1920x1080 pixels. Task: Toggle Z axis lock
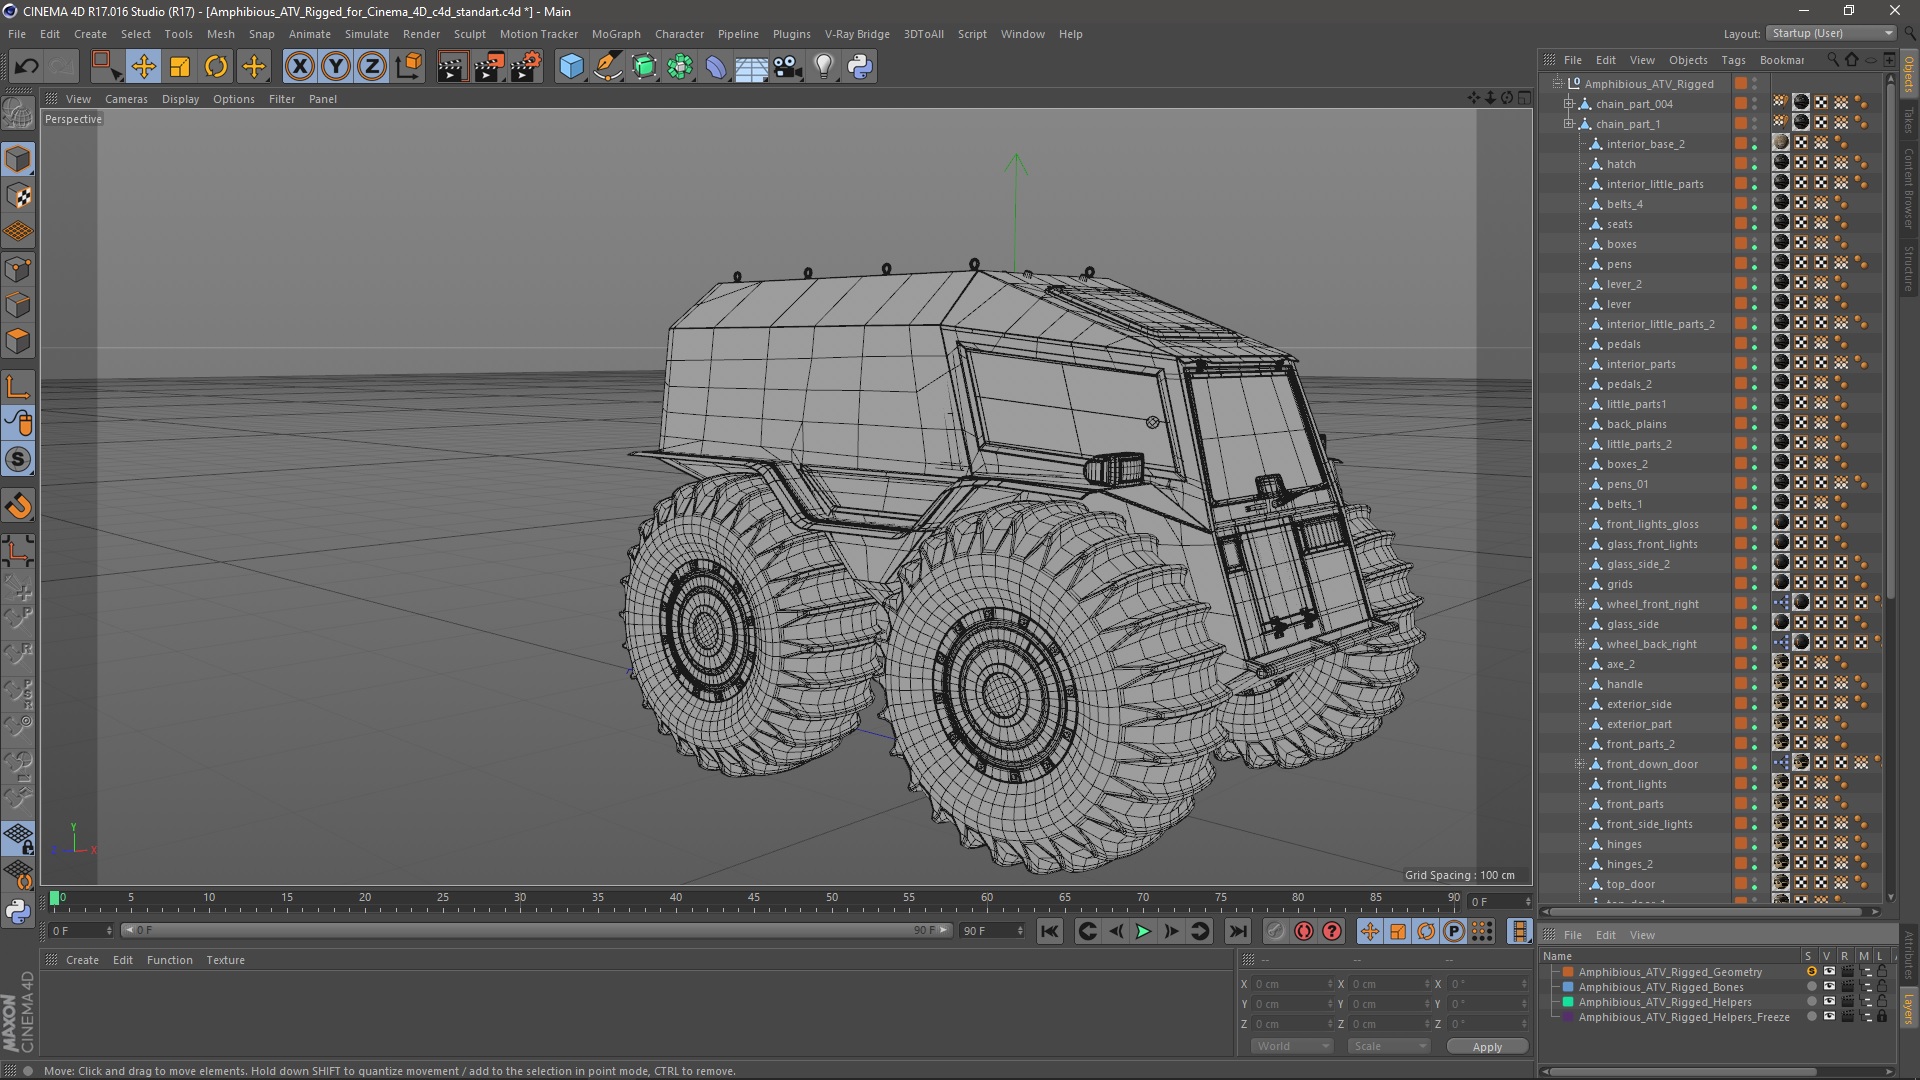pos(372,67)
